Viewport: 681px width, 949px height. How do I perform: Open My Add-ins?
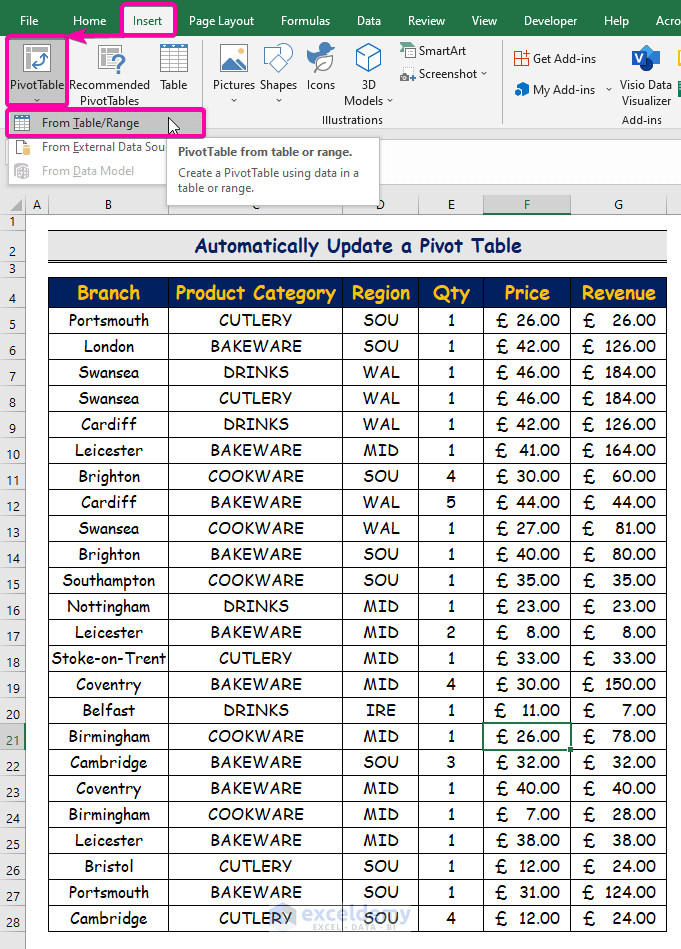[555, 90]
